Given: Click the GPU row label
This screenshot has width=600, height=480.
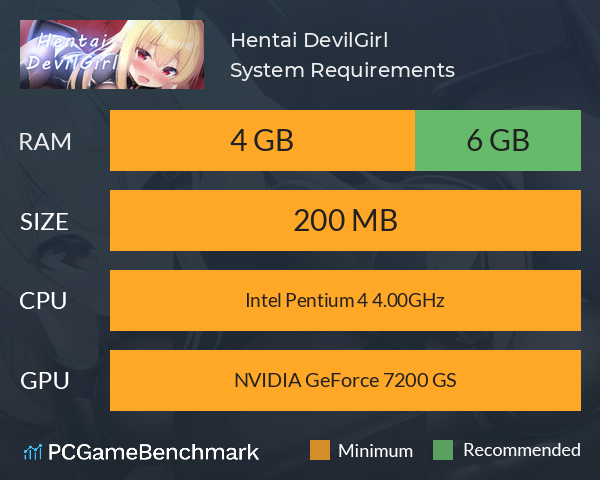Looking at the screenshot, I should pos(45,381).
